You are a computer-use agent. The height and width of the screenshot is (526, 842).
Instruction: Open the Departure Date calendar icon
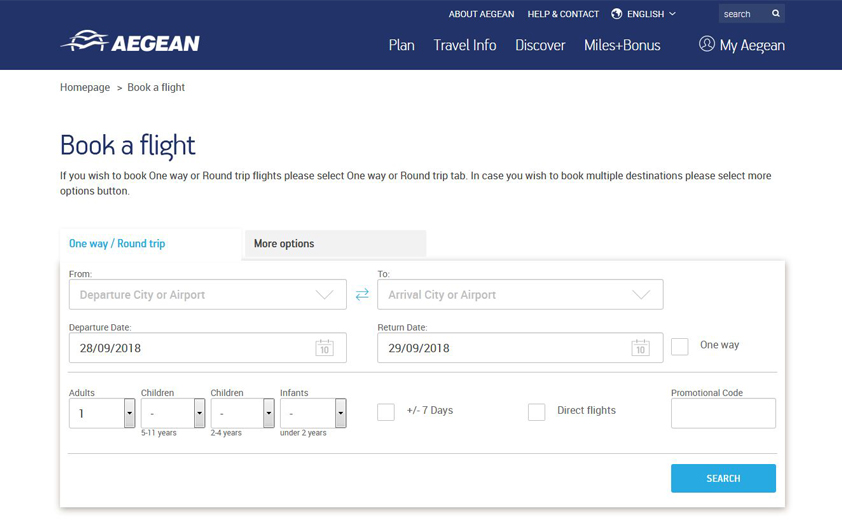[x=324, y=348]
